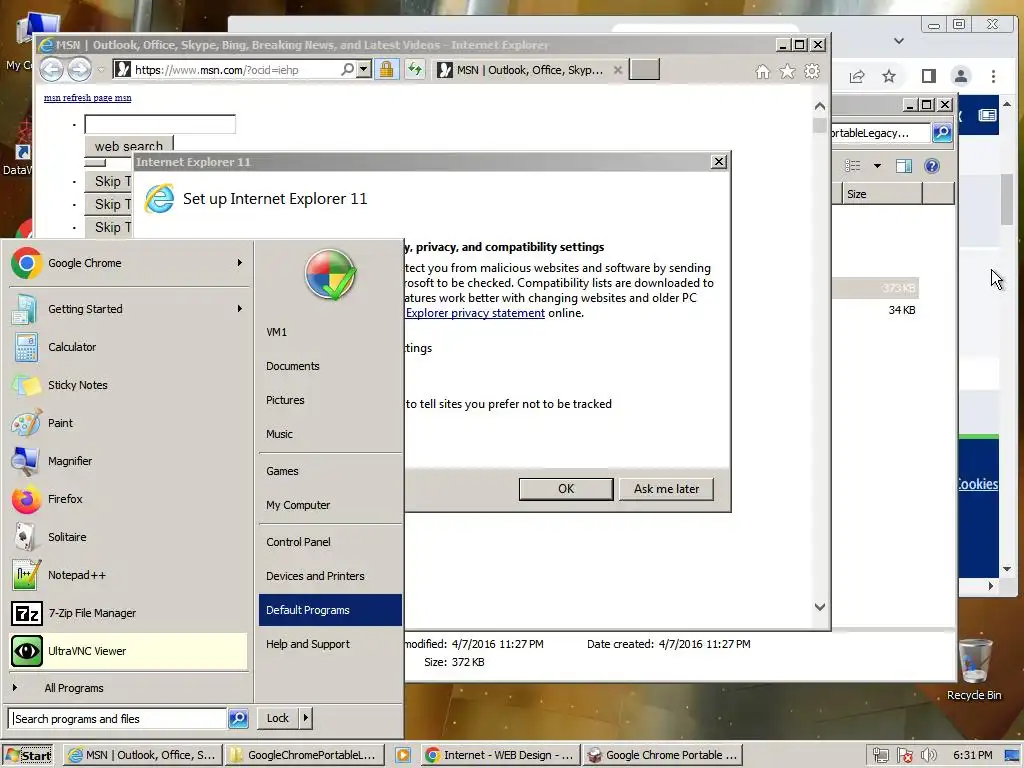
Task: Click the refresh icon in the IE address bar
Action: (x=415, y=69)
